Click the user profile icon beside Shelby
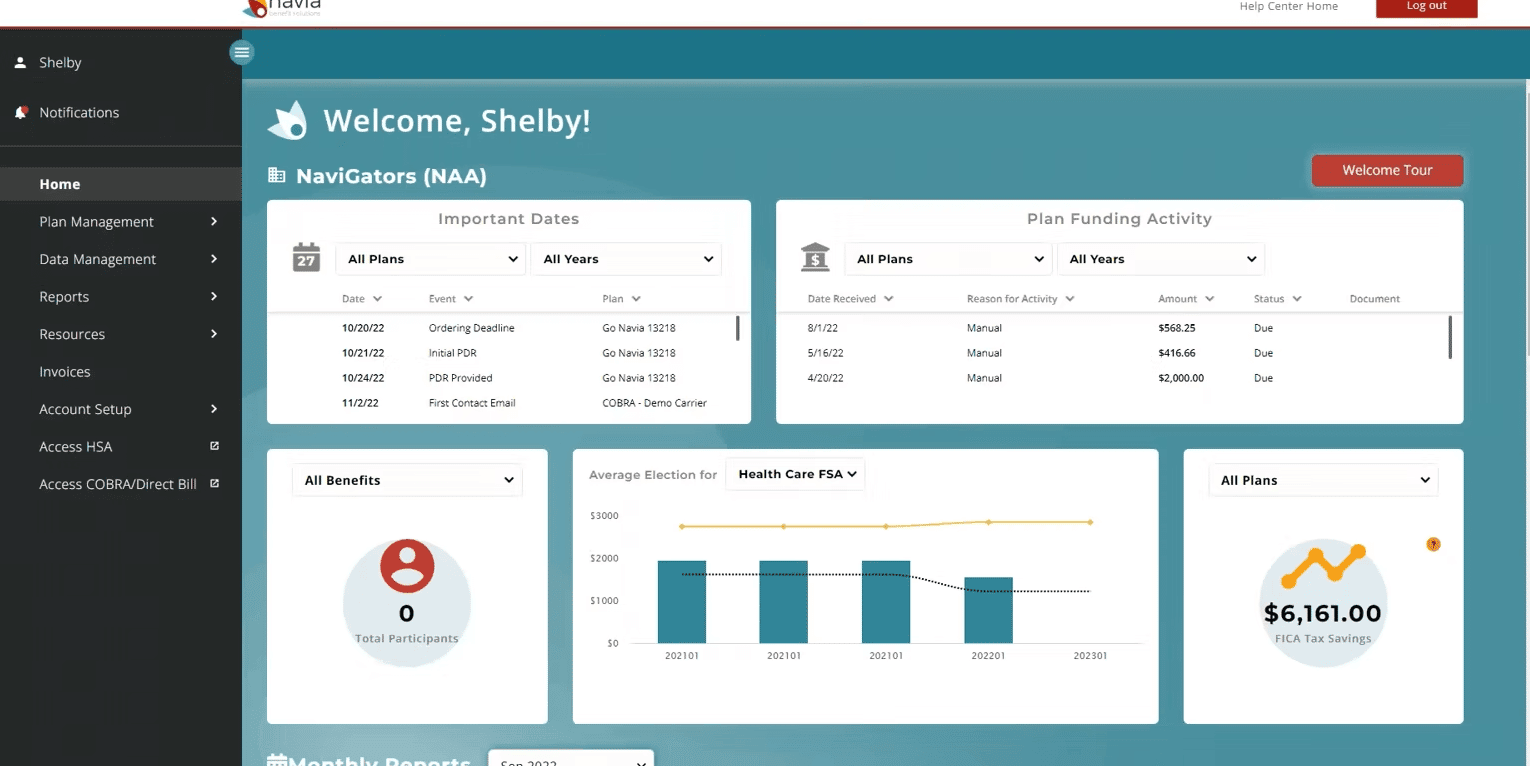This screenshot has width=1530, height=766. (x=20, y=62)
